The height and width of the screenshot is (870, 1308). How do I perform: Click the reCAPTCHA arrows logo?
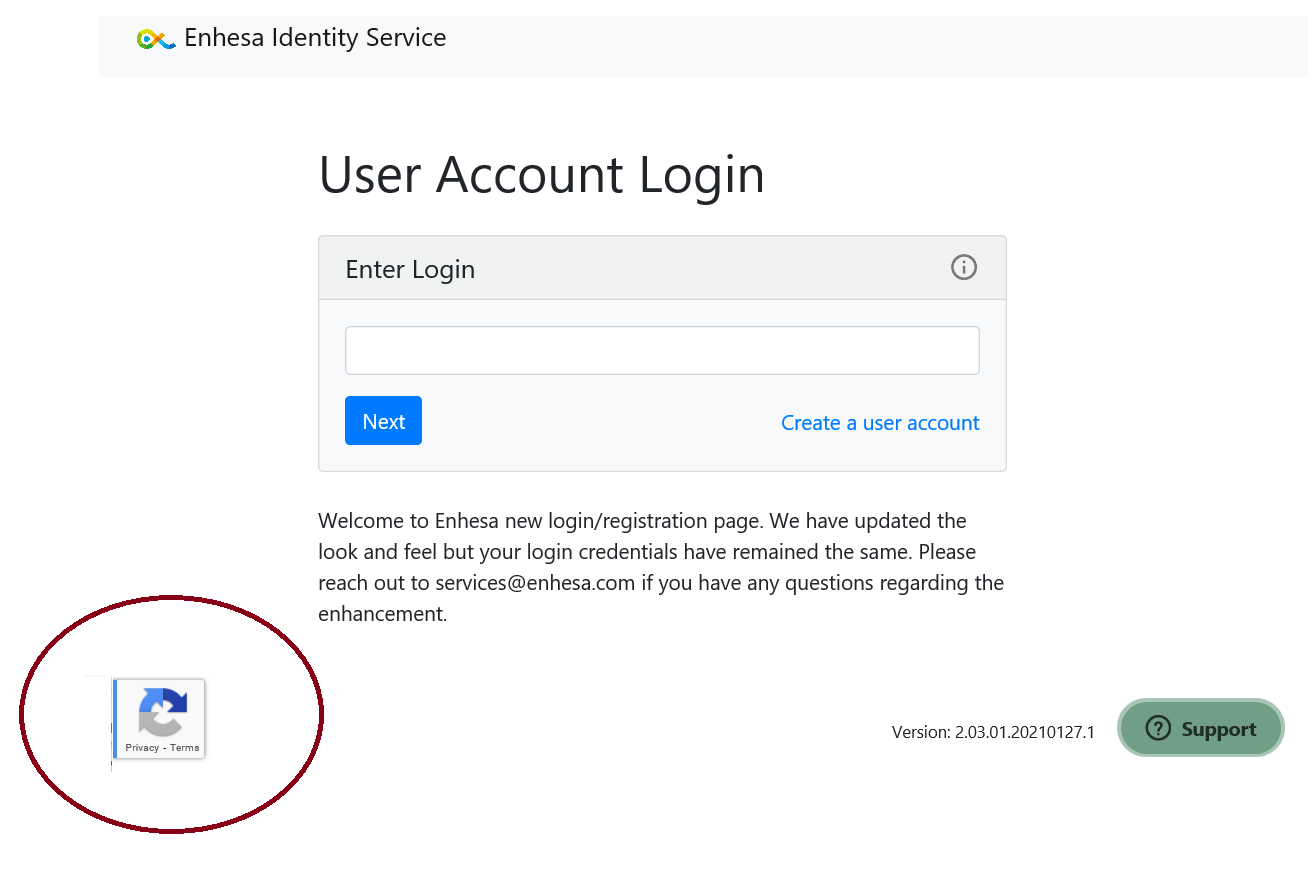(162, 711)
